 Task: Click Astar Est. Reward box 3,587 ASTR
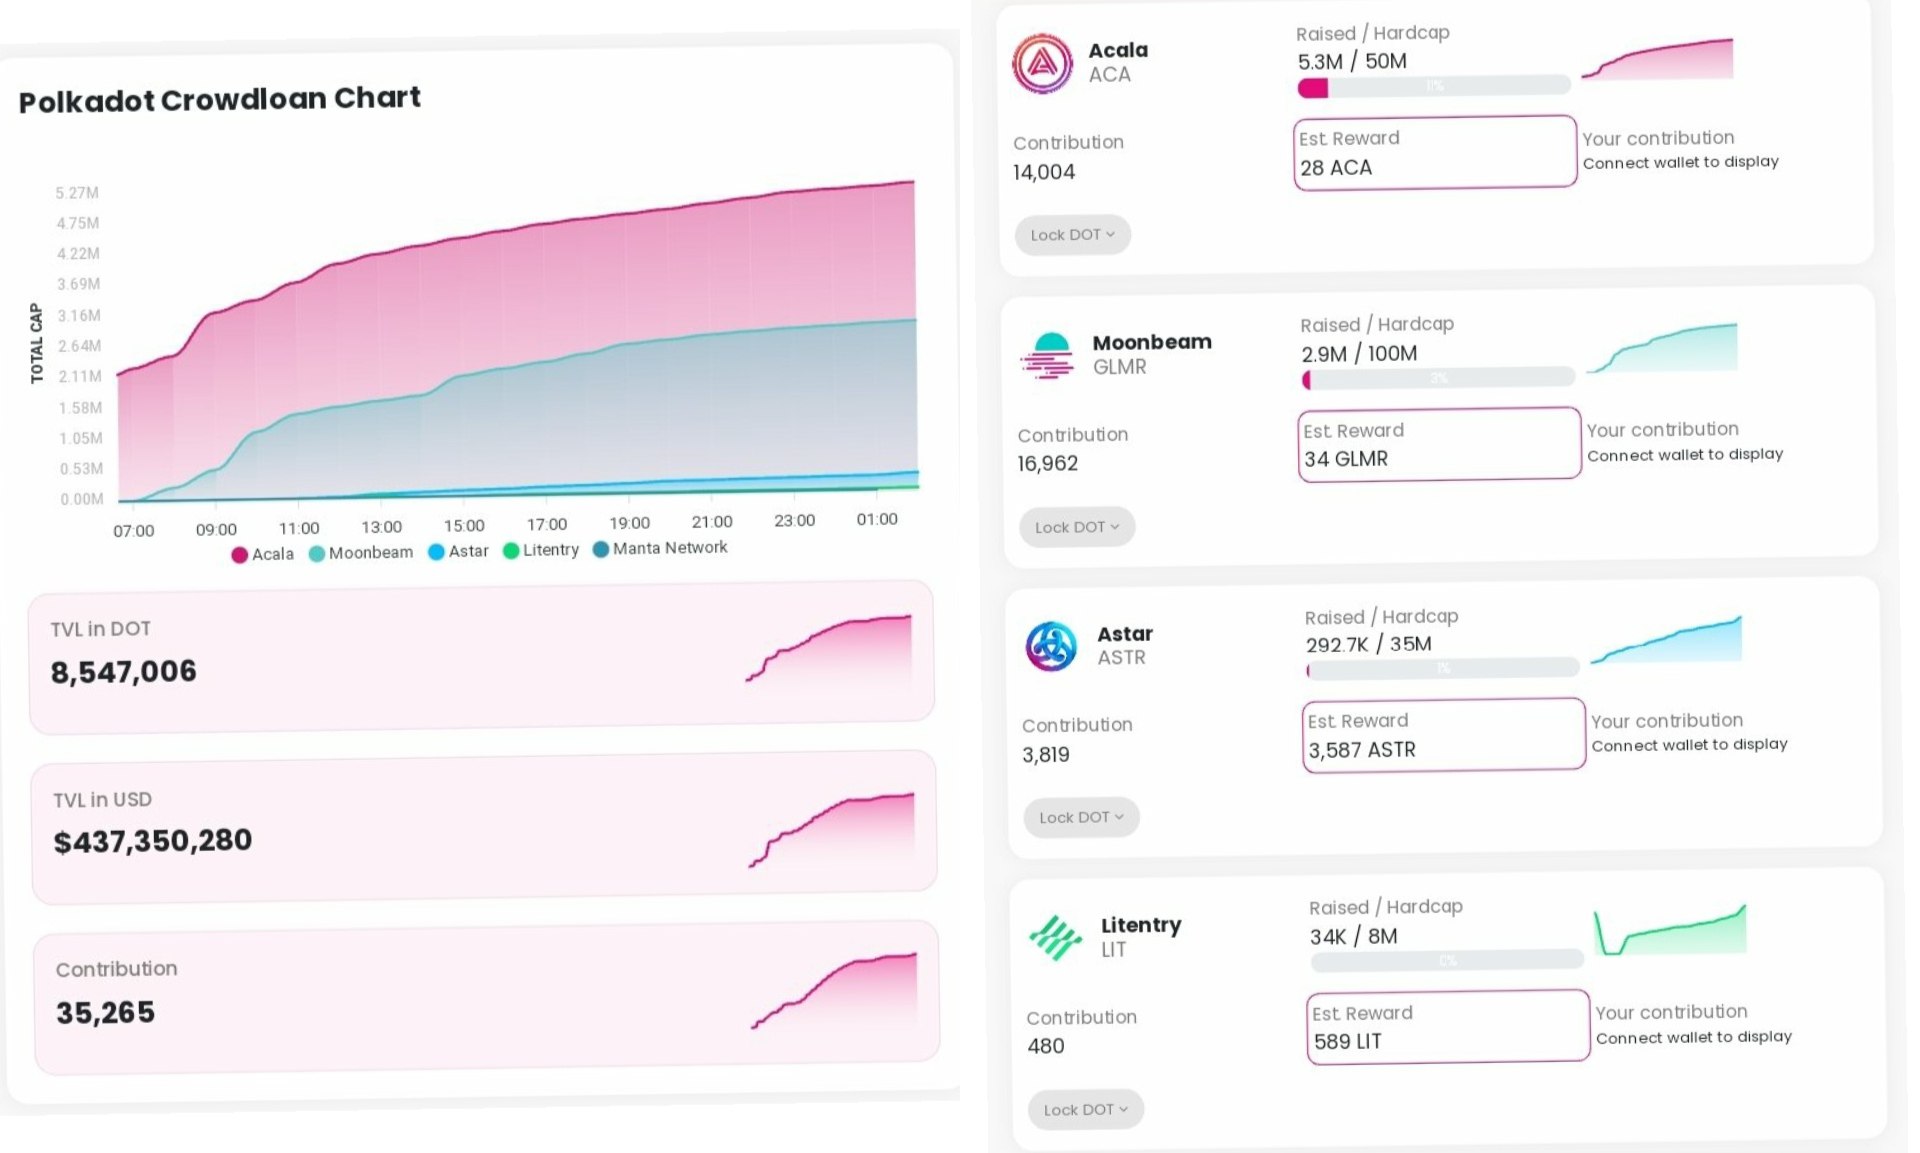click(1444, 734)
